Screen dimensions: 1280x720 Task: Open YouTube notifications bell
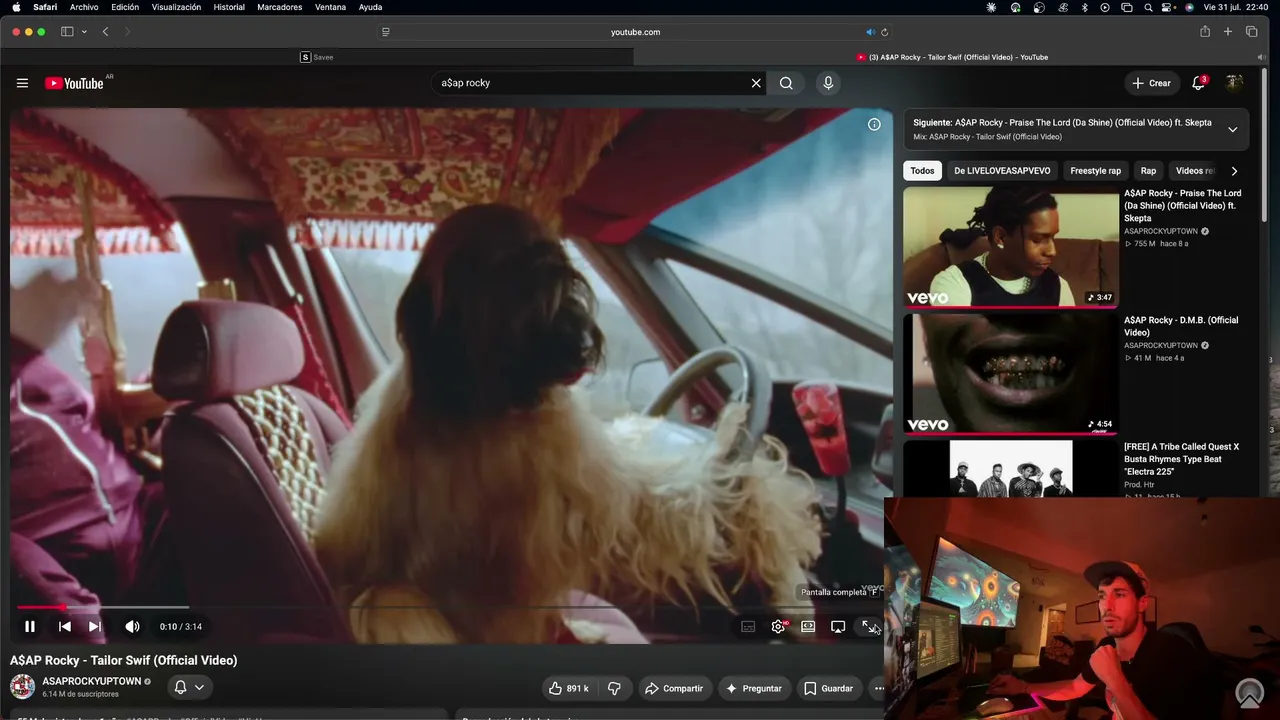[x=1198, y=83]
